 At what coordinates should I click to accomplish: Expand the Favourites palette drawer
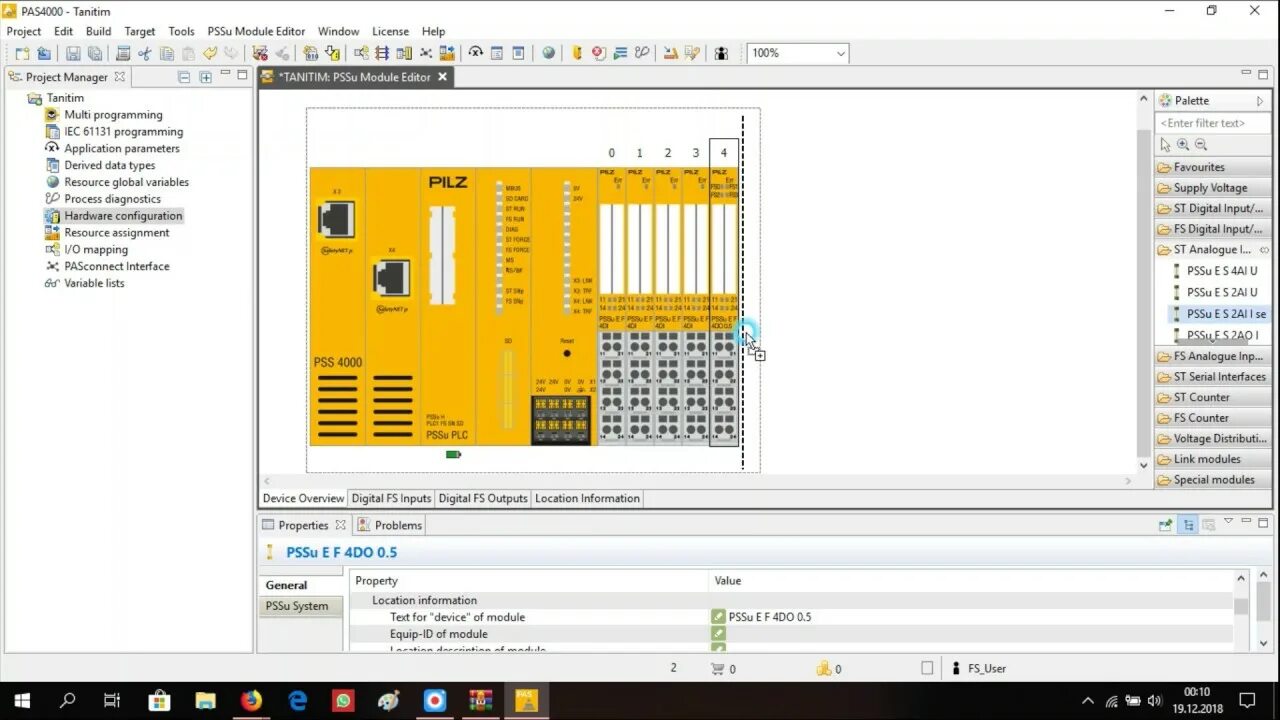(1213, 167)
